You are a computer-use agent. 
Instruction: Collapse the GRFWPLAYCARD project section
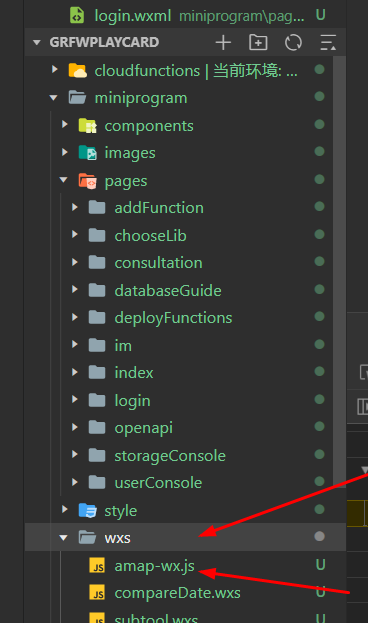pos(37,42)
